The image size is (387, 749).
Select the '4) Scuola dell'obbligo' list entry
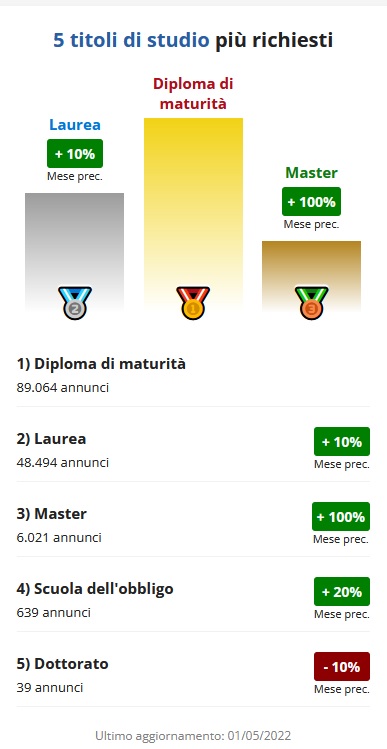pyautogui.click(x=193, y=600)
